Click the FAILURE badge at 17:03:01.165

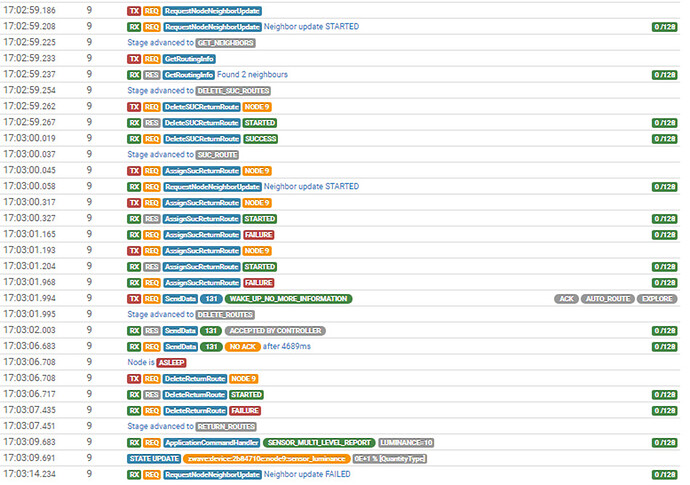(259, 235)
